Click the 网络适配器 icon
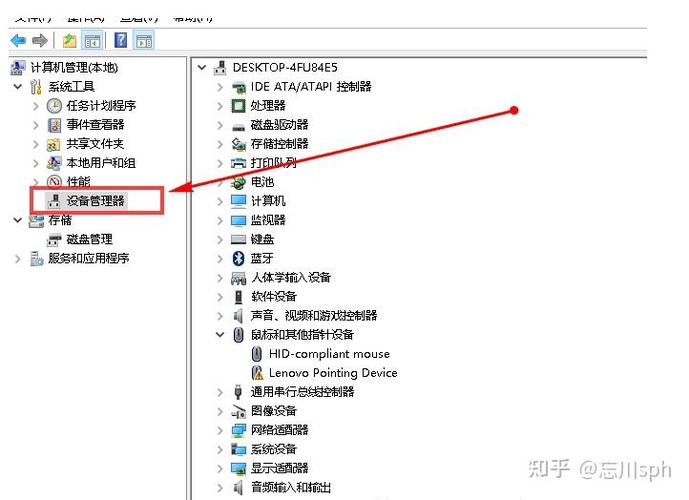Viewport: 689px width, 500px height. (239, 430)
